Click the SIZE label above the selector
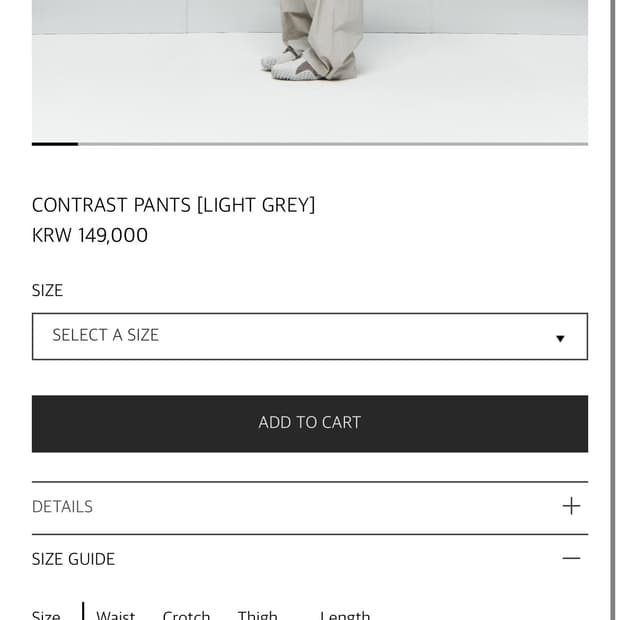 coord(47,291)
